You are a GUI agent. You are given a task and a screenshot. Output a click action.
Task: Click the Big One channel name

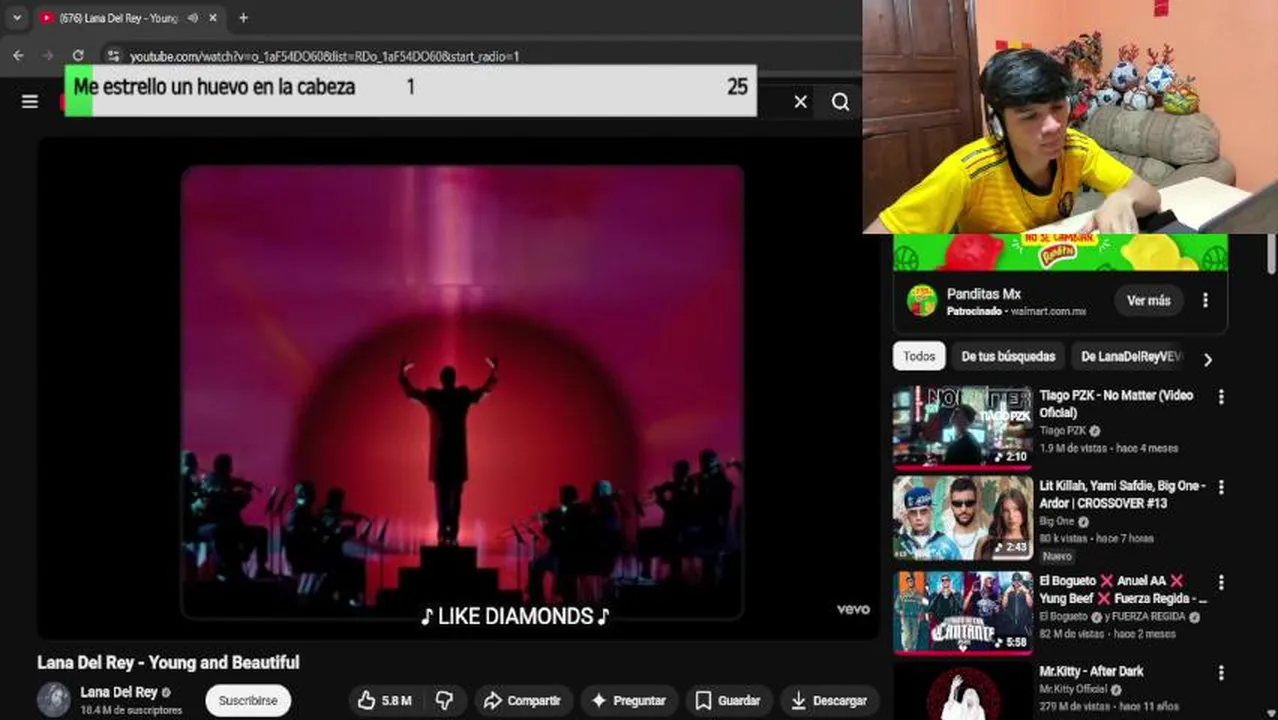1056,521
